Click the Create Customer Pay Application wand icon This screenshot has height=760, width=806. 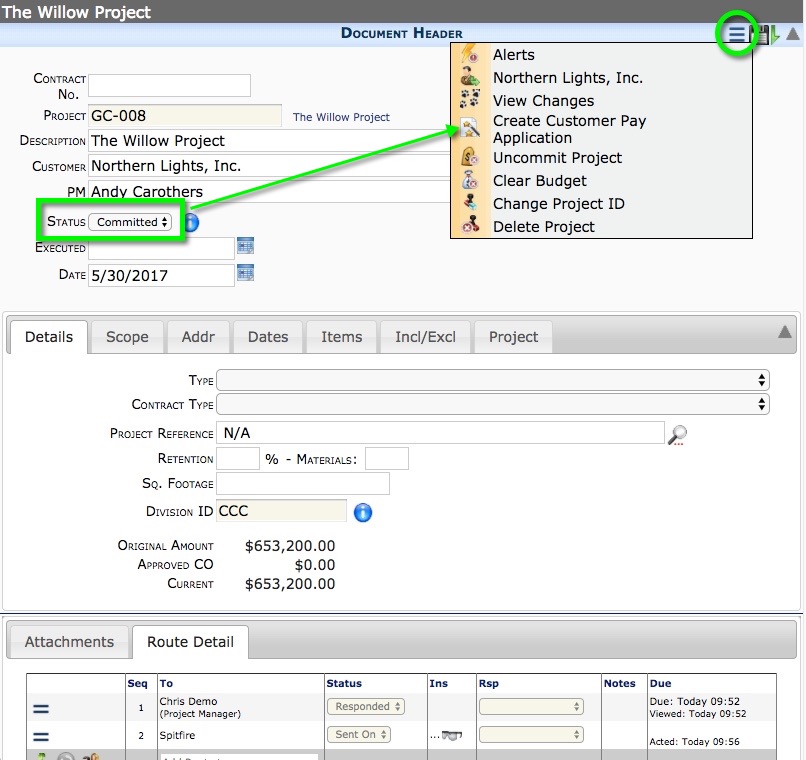pos(469,128)
